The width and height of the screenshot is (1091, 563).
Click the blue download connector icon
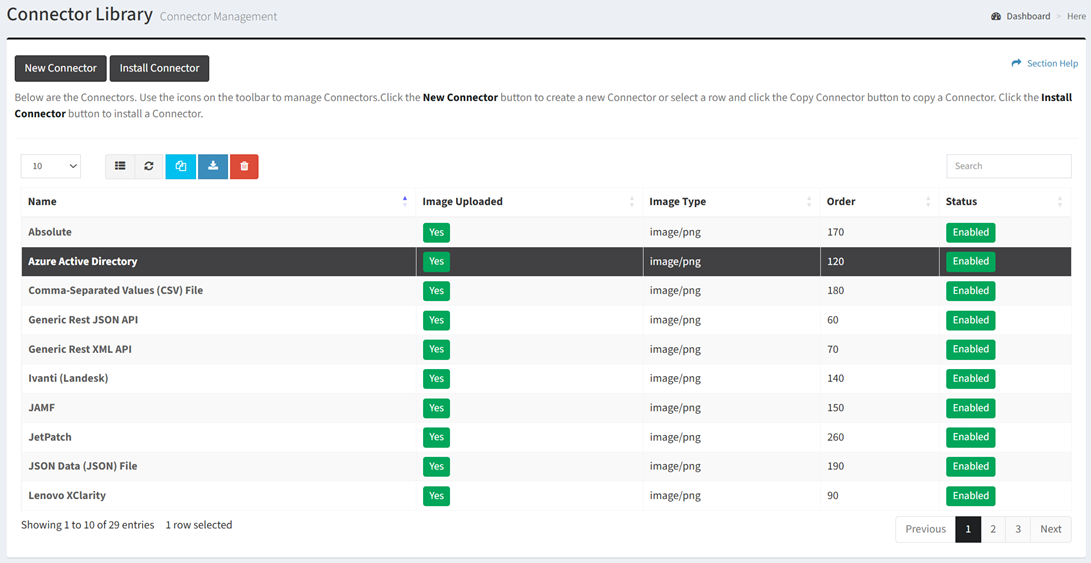tap(213, 166)
